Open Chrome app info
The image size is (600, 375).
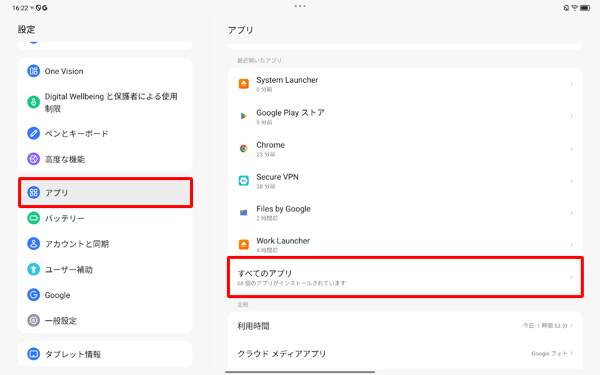pyautogui.click(x=405, y=148)
